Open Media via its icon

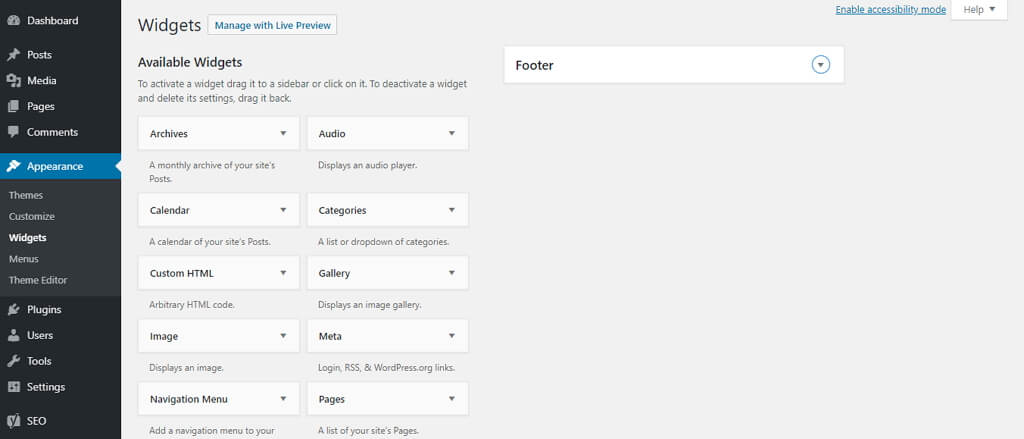(13, 80)
